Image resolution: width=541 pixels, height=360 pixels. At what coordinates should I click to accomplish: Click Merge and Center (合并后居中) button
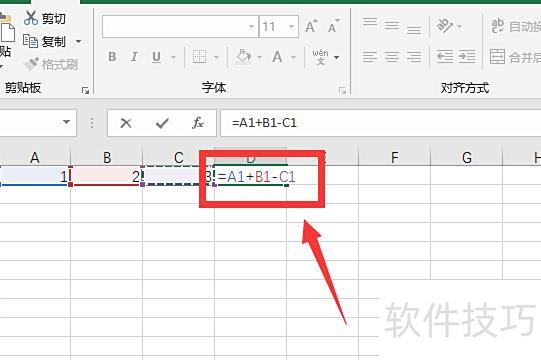click(x=515, y=57)
